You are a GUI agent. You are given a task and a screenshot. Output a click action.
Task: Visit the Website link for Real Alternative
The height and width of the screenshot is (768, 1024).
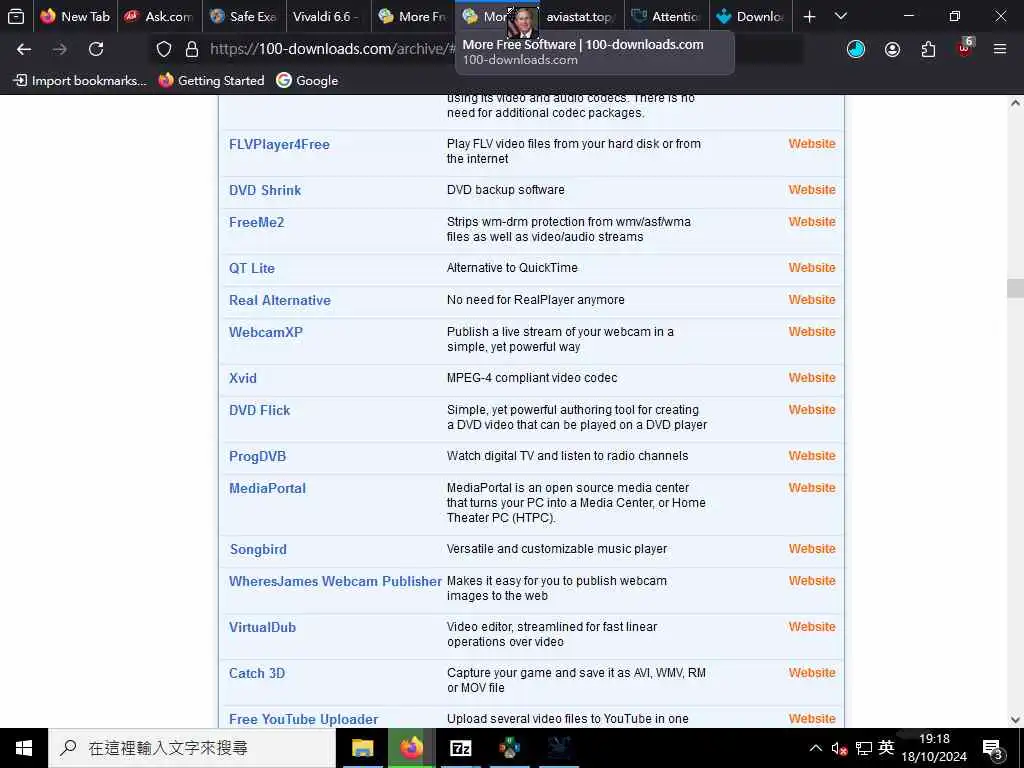(x=812, y=299)
